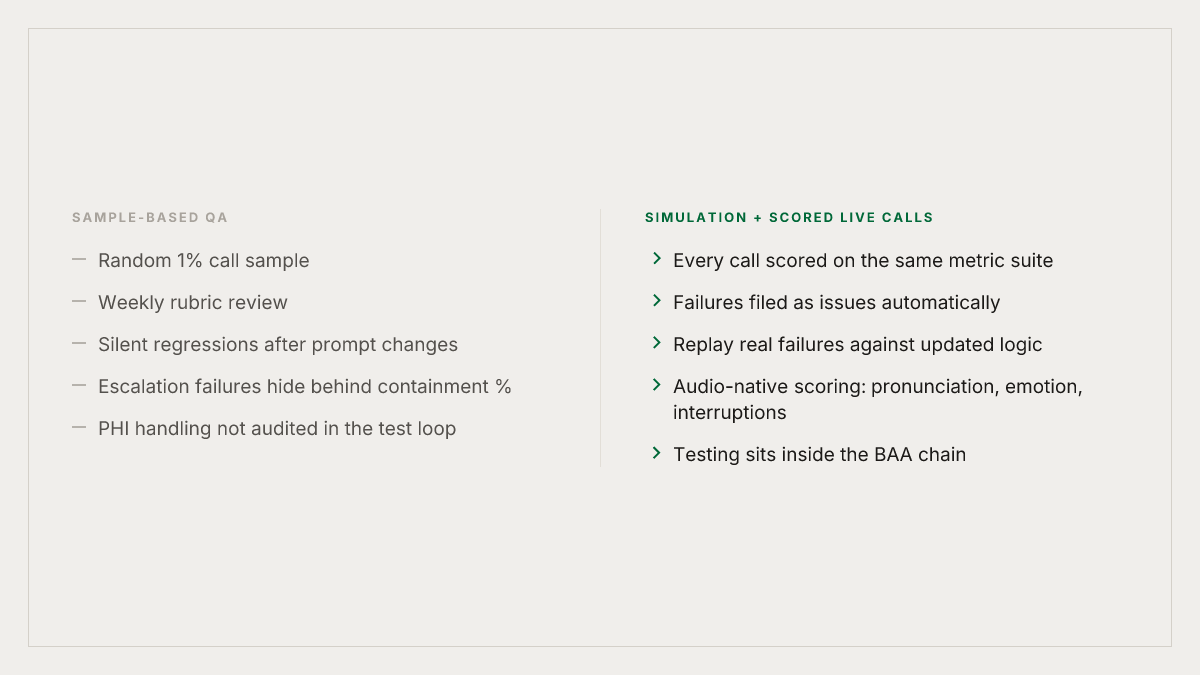This screenshot has height=675, width=1200.
Task: Click "Testing sits inside the BAA chain"
Action: pyautogui.click(x=820, y=454)
